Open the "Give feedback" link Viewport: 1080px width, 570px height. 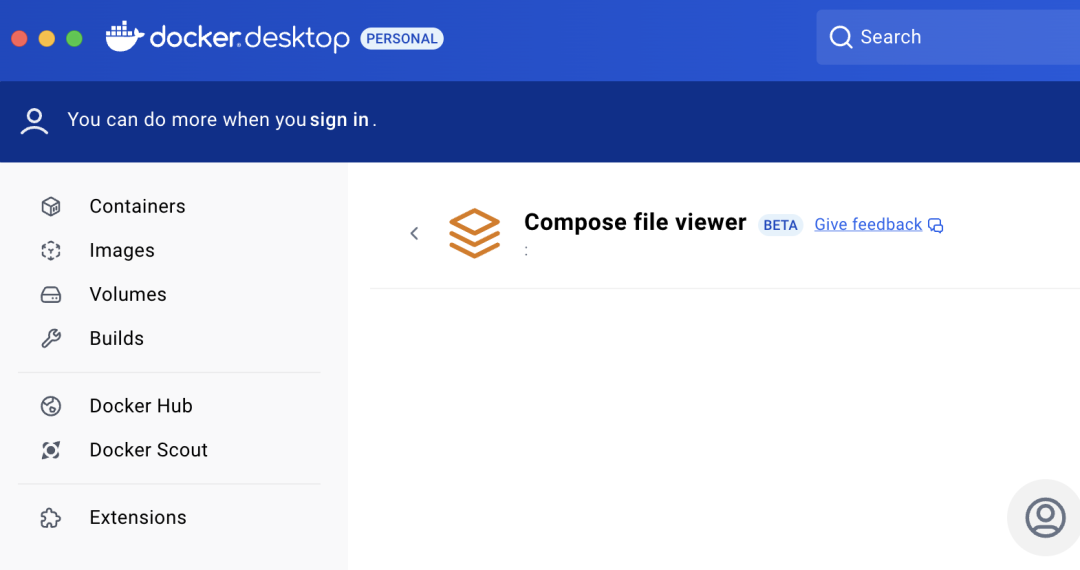pyautogui.click(x=868, y=224)
